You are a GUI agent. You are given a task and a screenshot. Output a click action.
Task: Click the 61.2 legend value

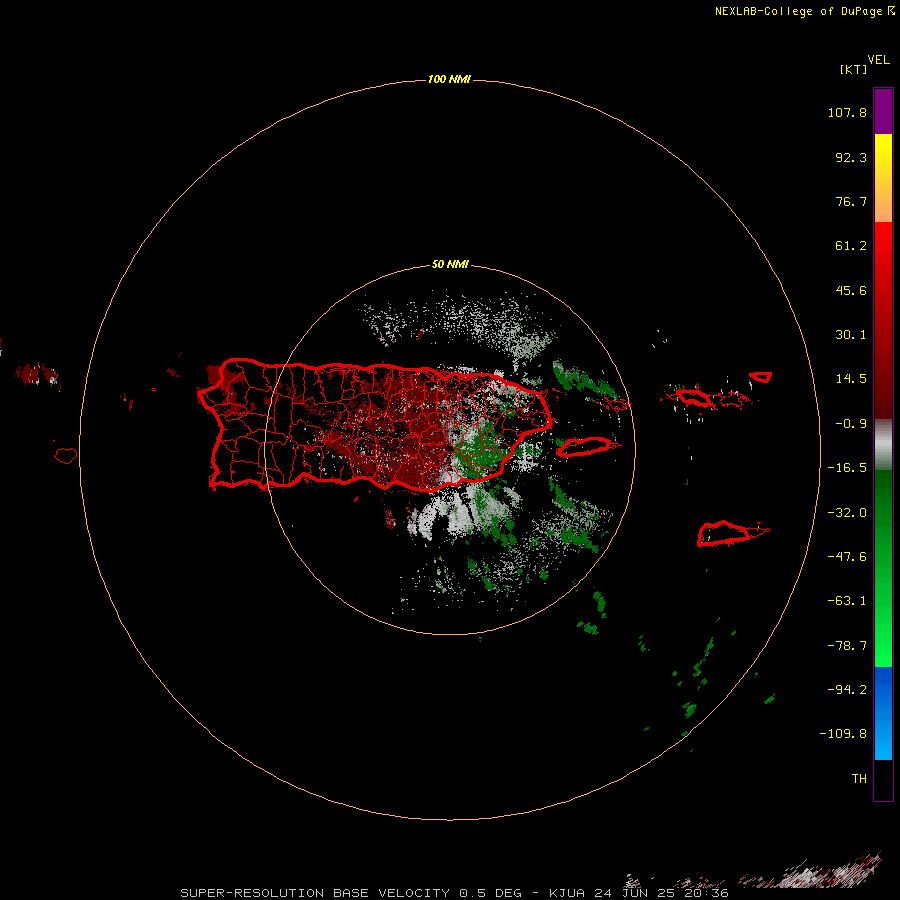(851, 246)
